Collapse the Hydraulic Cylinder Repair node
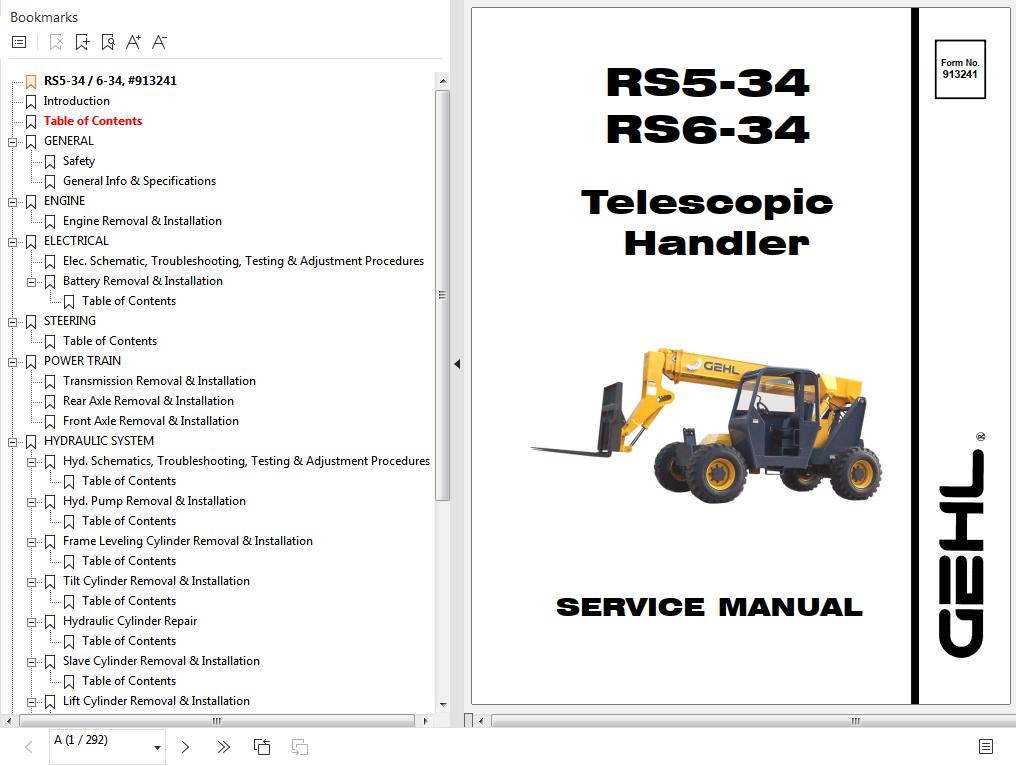Viewport: 1016px width, 766px height. pos(31,622)
